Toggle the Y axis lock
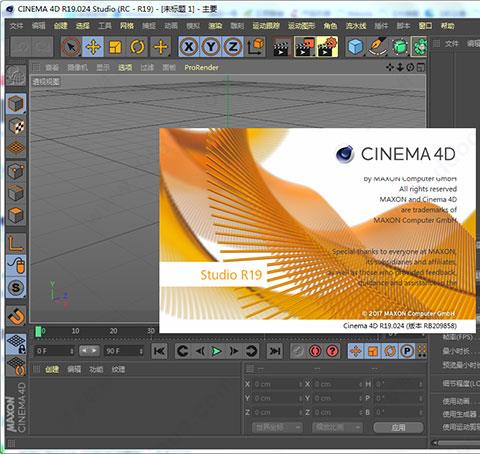 [x=211, y=47]
